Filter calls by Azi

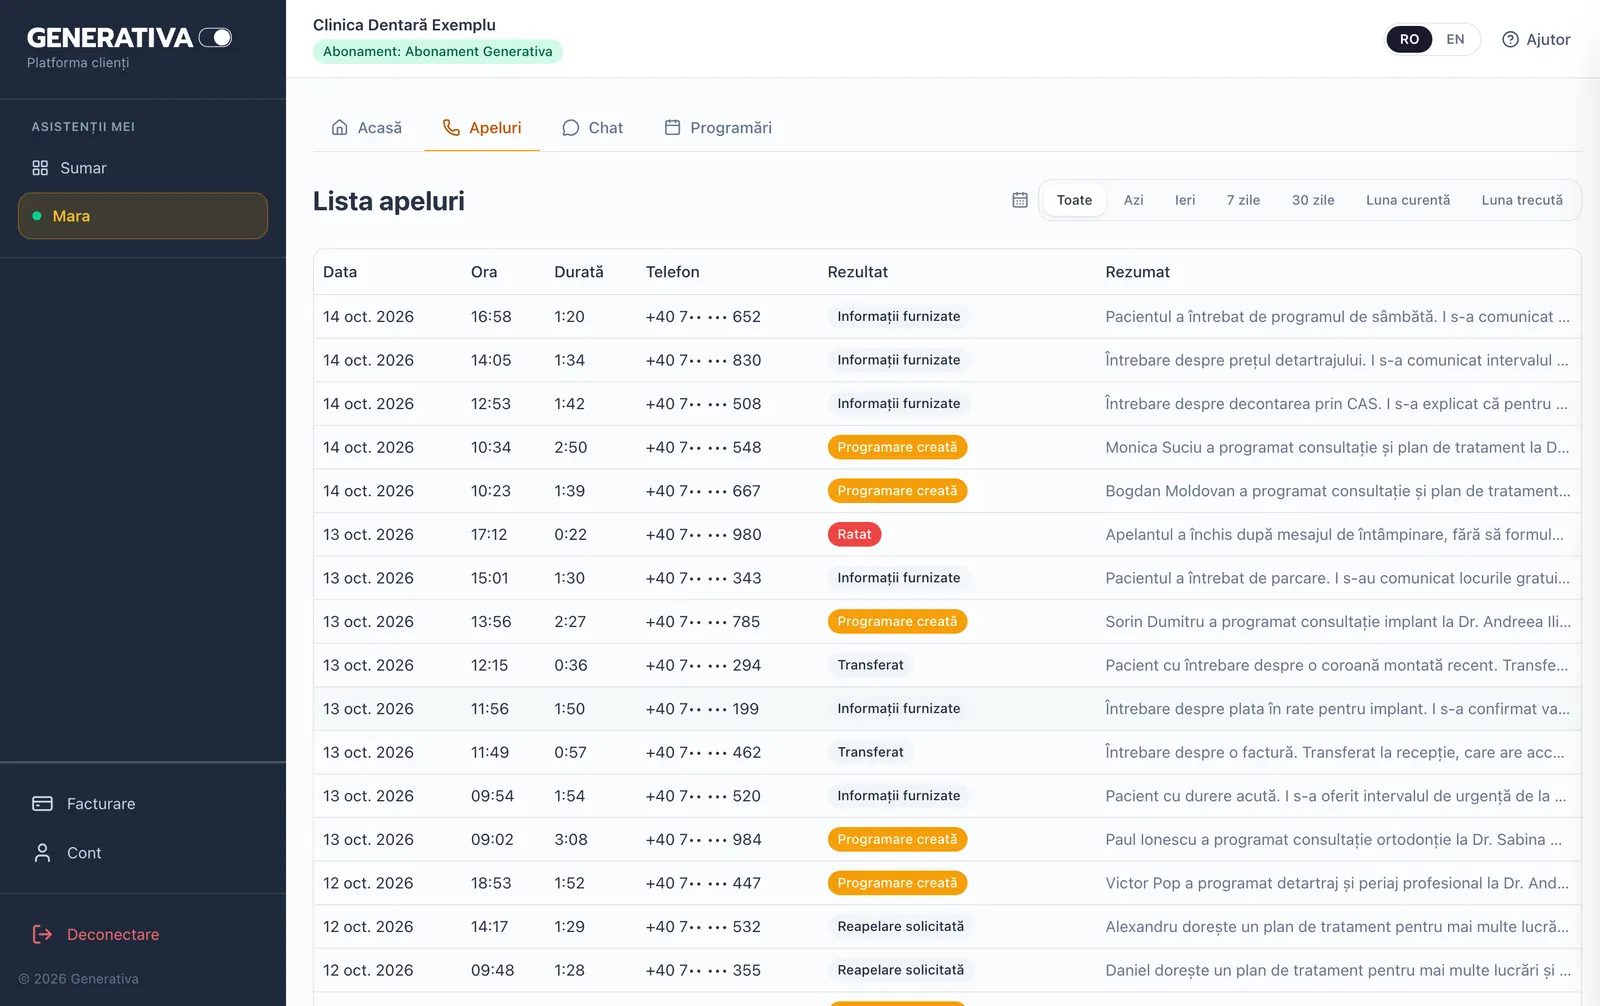(1133, 200)
